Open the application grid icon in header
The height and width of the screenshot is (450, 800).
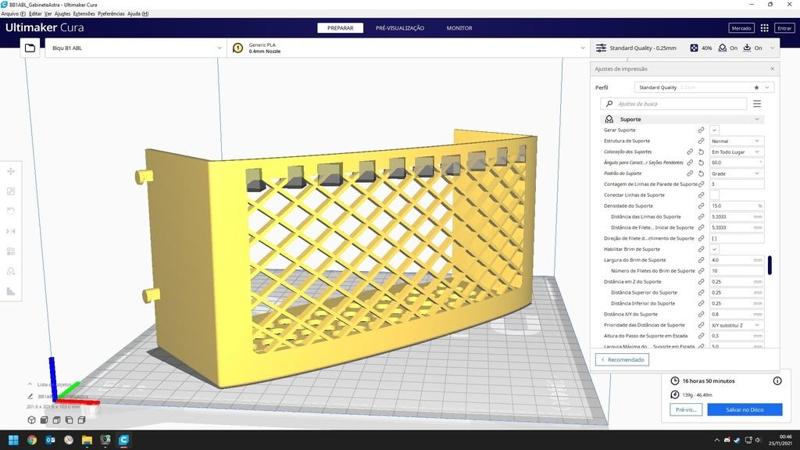coord(764,28)
